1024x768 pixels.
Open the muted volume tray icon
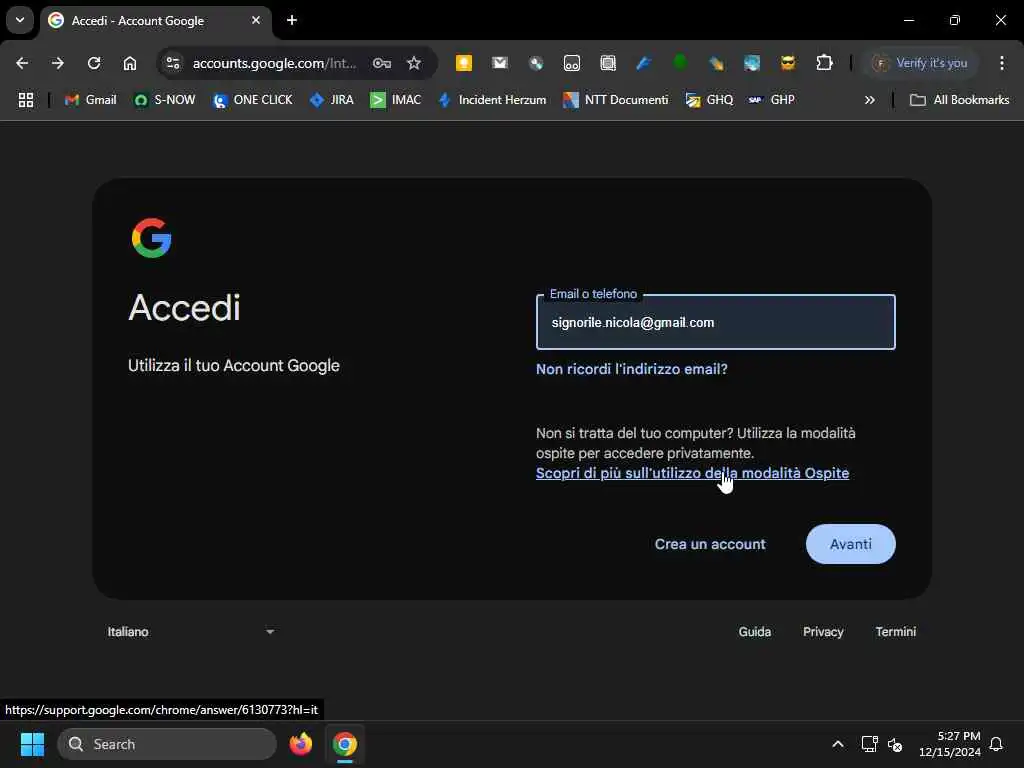[x=895, y=744]
